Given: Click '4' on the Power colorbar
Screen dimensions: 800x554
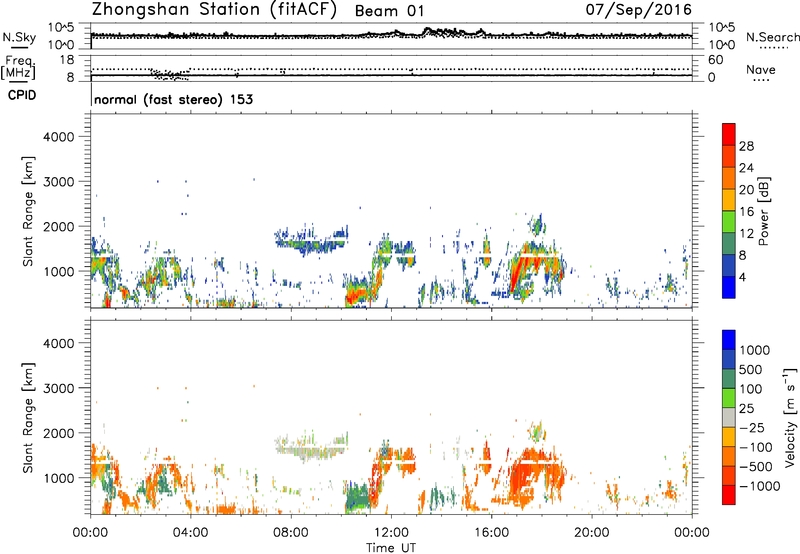Looking at the screenshot, I should pyautogui.click(x=743, y=278).
